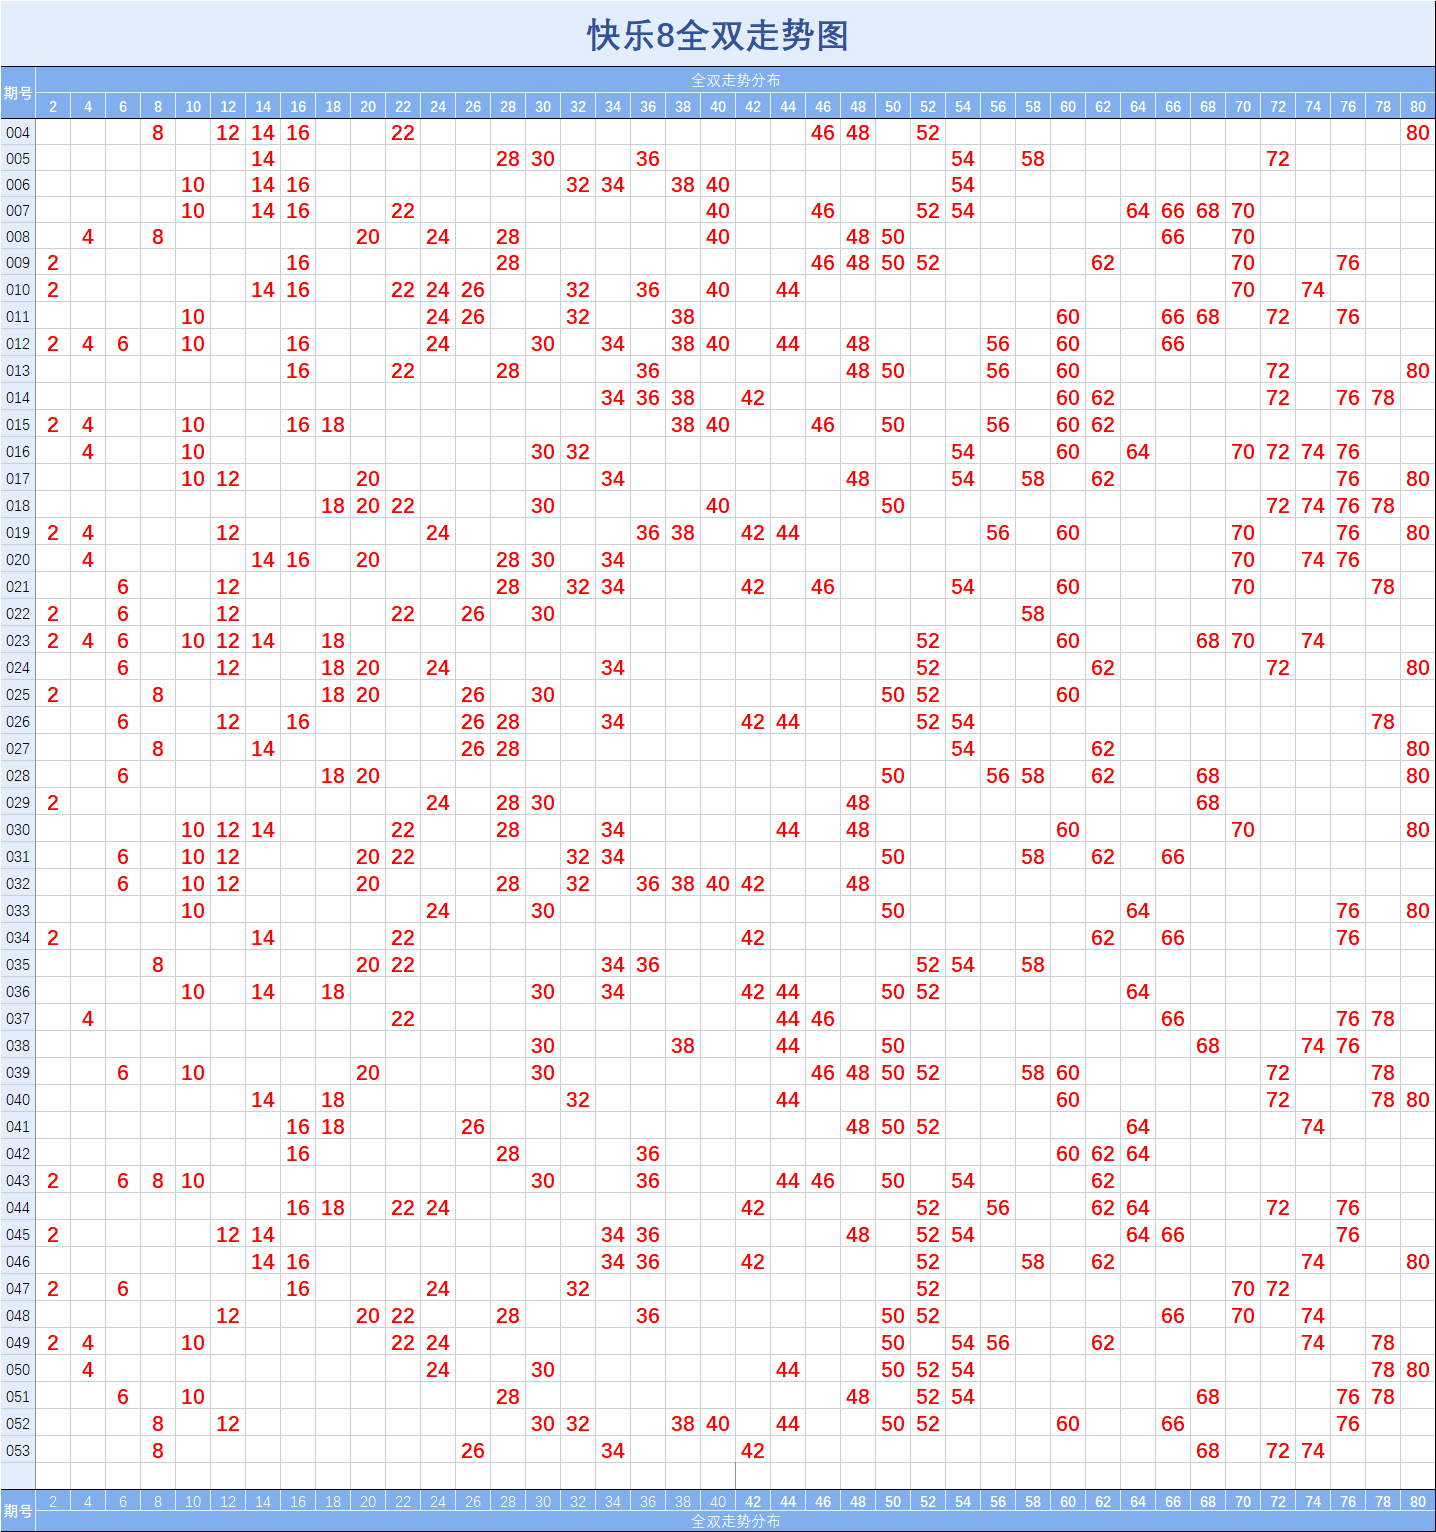Click number 56 in issue 049 row

[x=998, y=1342]
